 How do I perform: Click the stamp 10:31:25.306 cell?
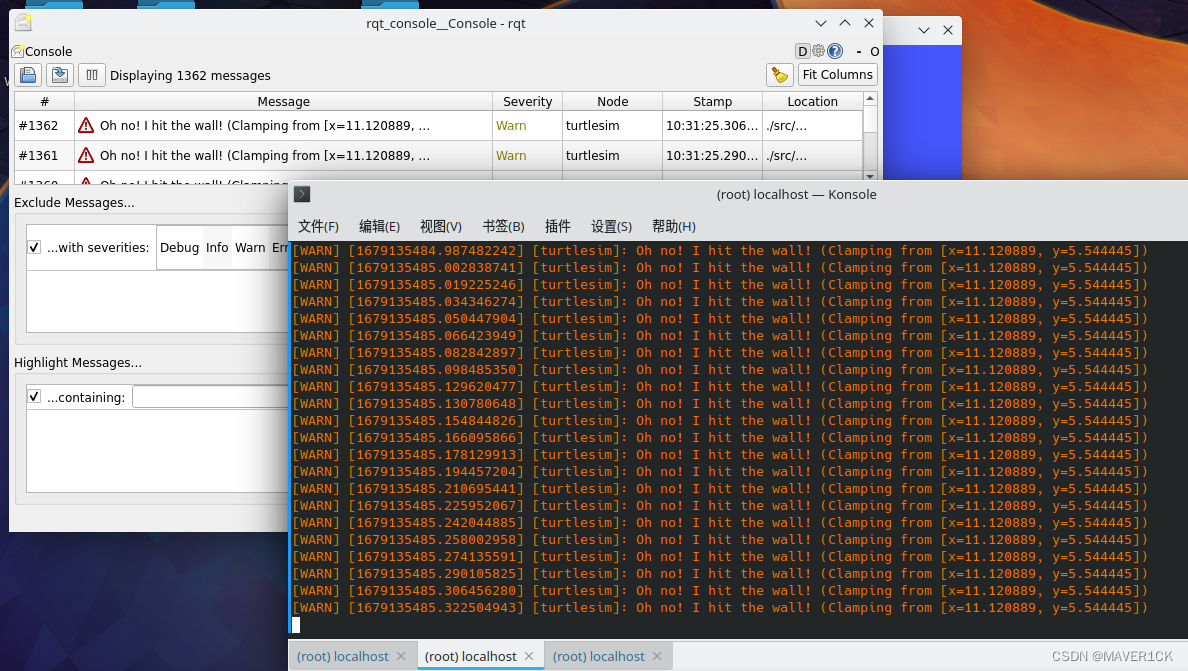coord(712,126)
